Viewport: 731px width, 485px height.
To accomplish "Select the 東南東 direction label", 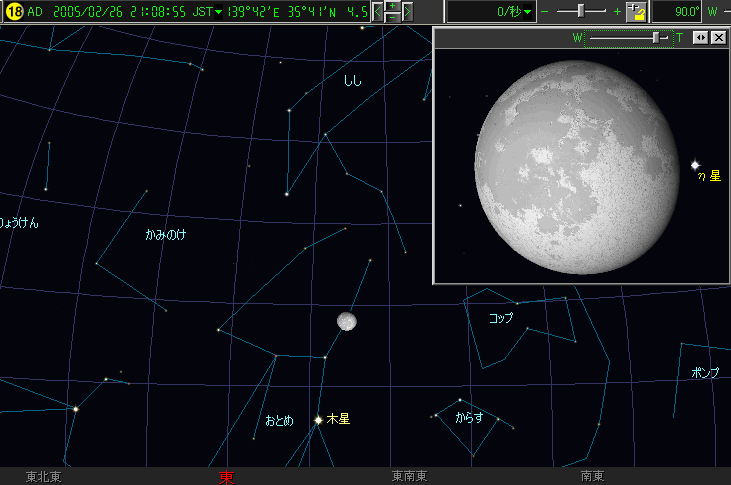I will click(x=410, y=477).
